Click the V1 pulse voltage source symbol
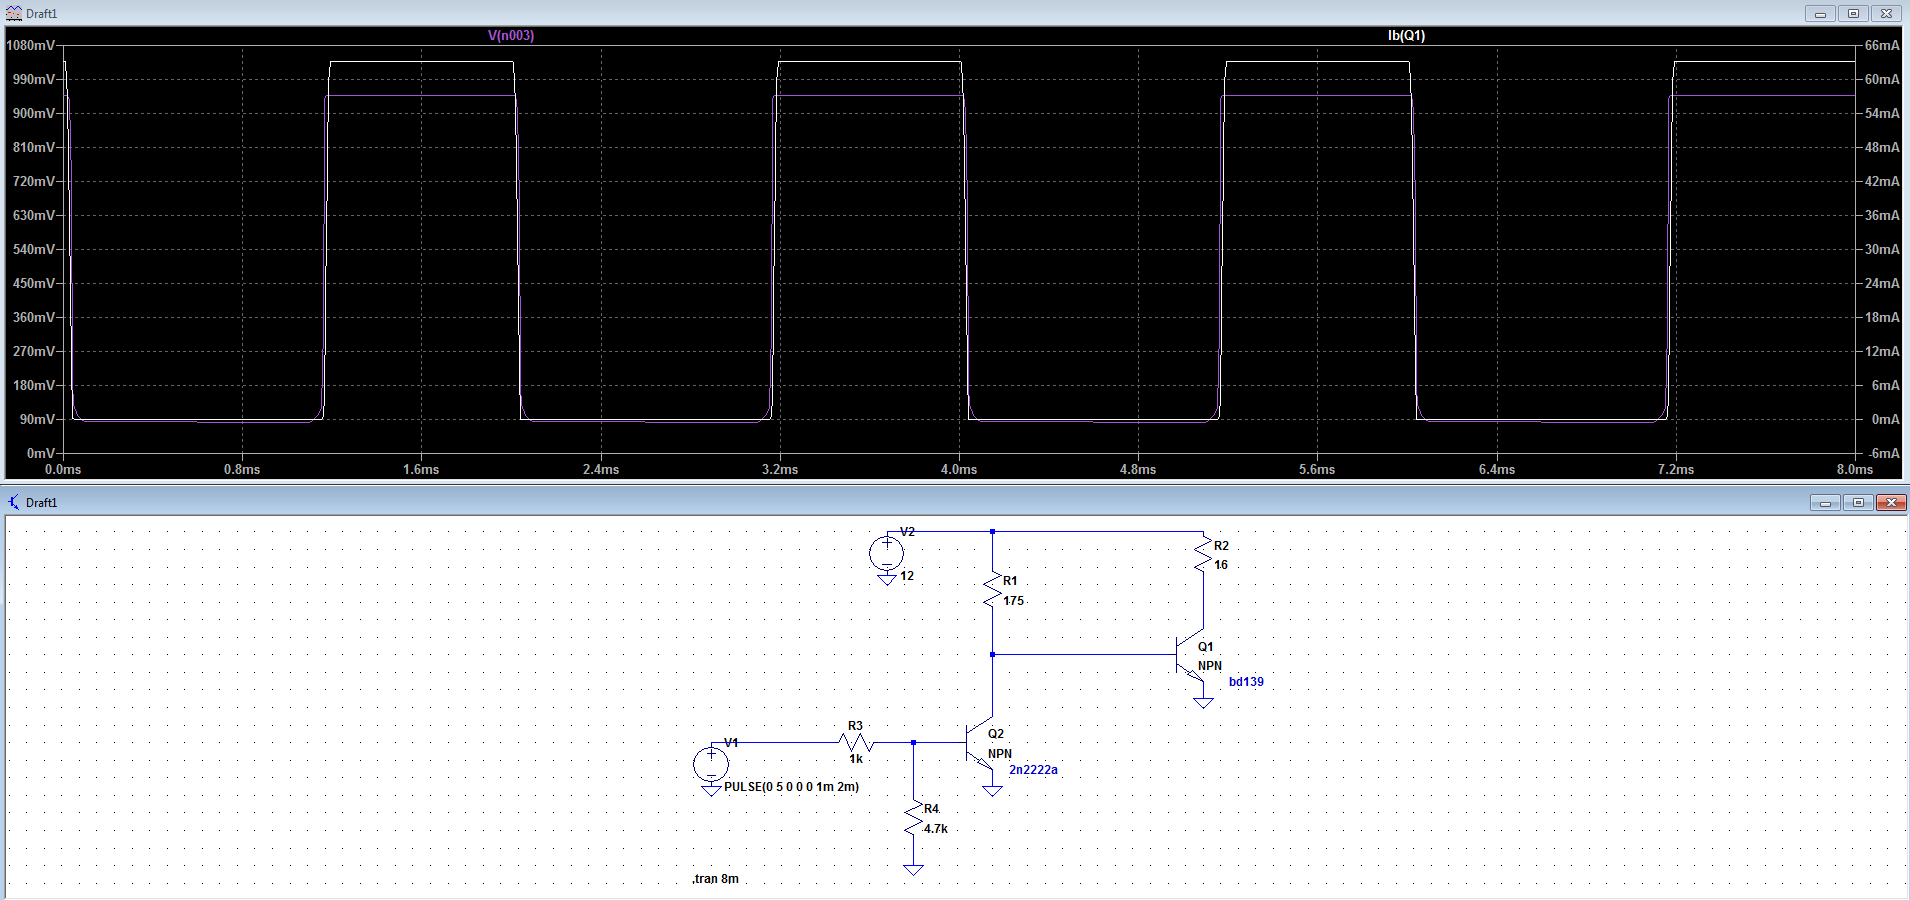The image size is (1910, 900). pyautogui.click(x=711, y=764)
